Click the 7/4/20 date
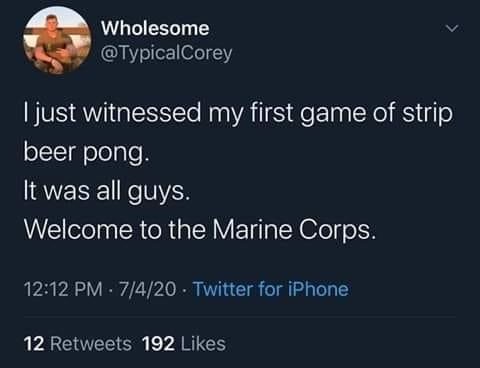 [147, 289]
